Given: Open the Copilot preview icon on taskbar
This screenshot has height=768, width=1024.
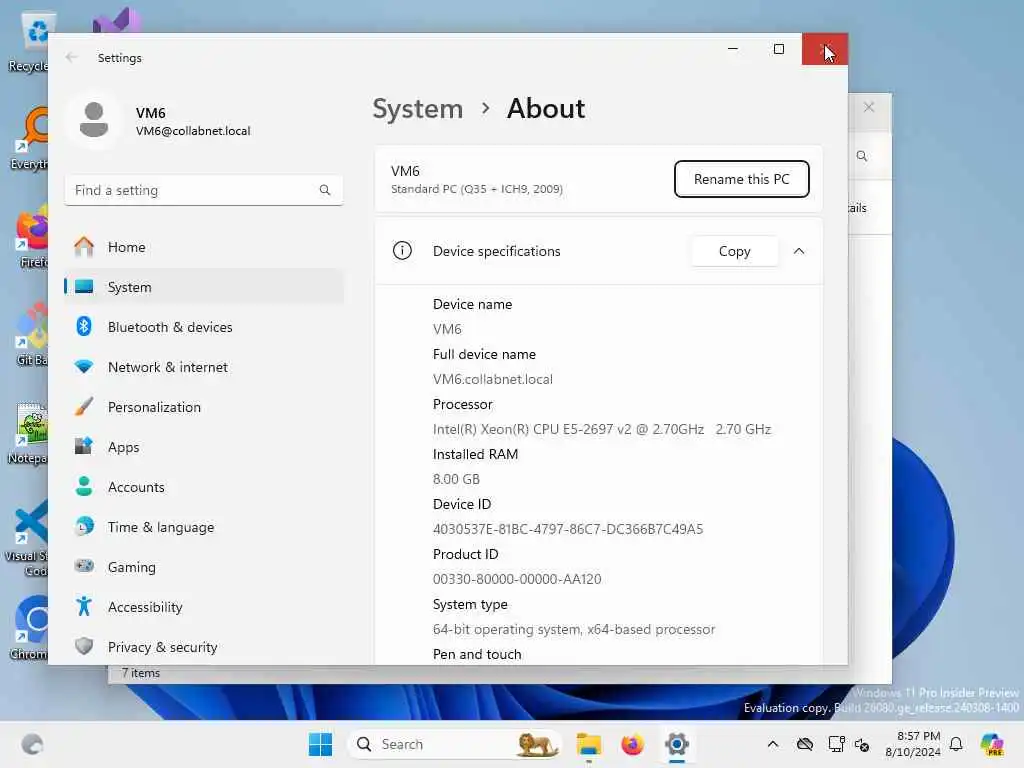Looking at the screenshot, I should pos(992,744).
